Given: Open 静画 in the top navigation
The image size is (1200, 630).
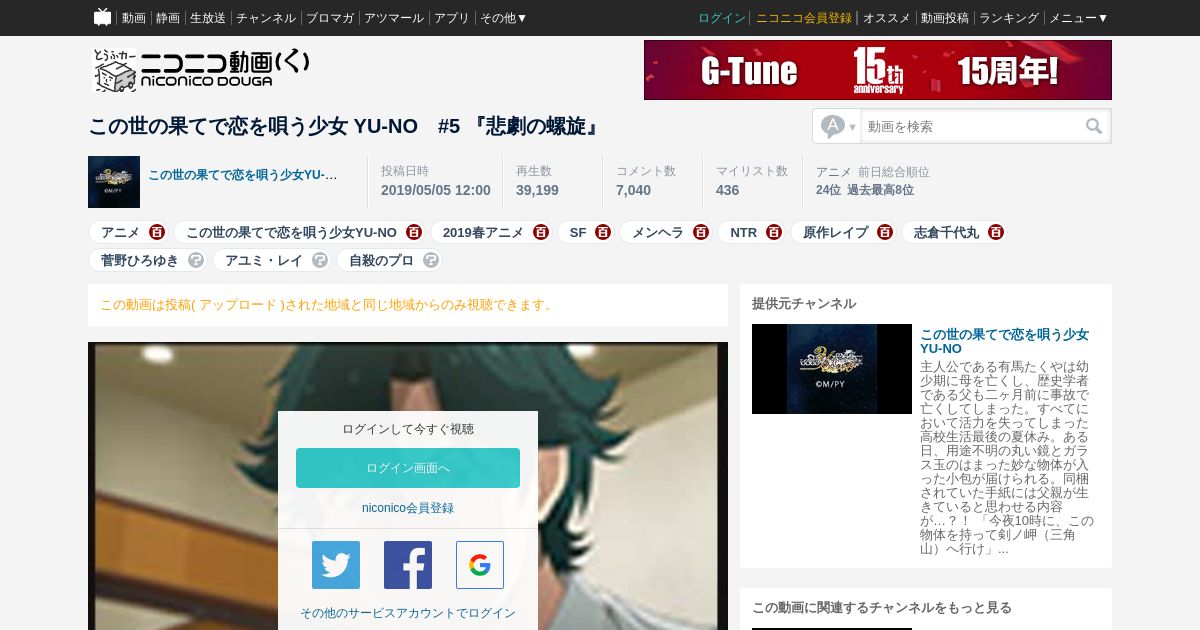Looking at the screenshot, I should point(168,18).
